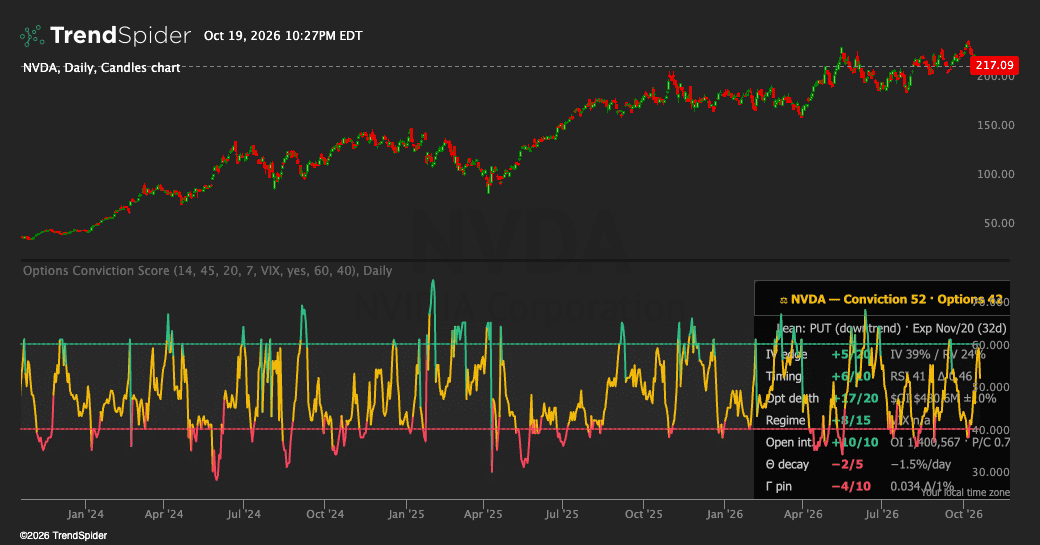This screenshot has height=545, width=1040.
Task: Click the "+17/20" Opt depth score
Action: coord(855,398)
